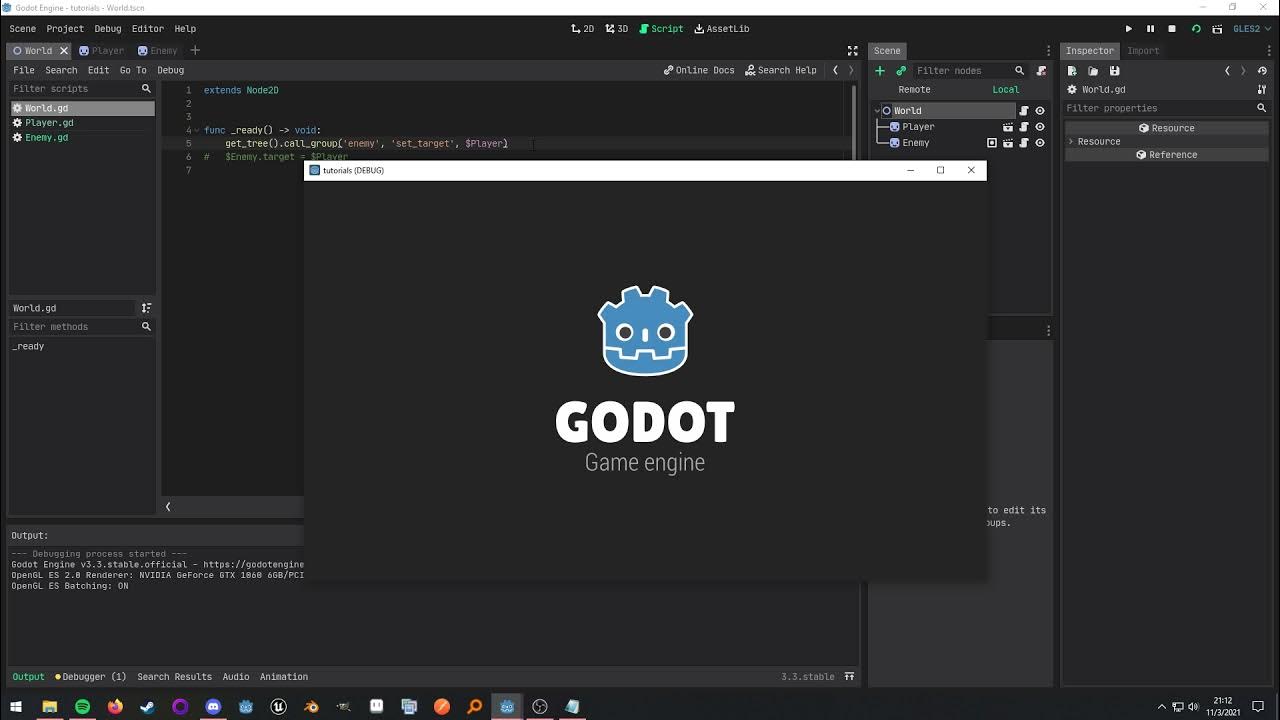1280x720 pixels.
Task: Open the Debug menu in top bar
Action: 107,29
